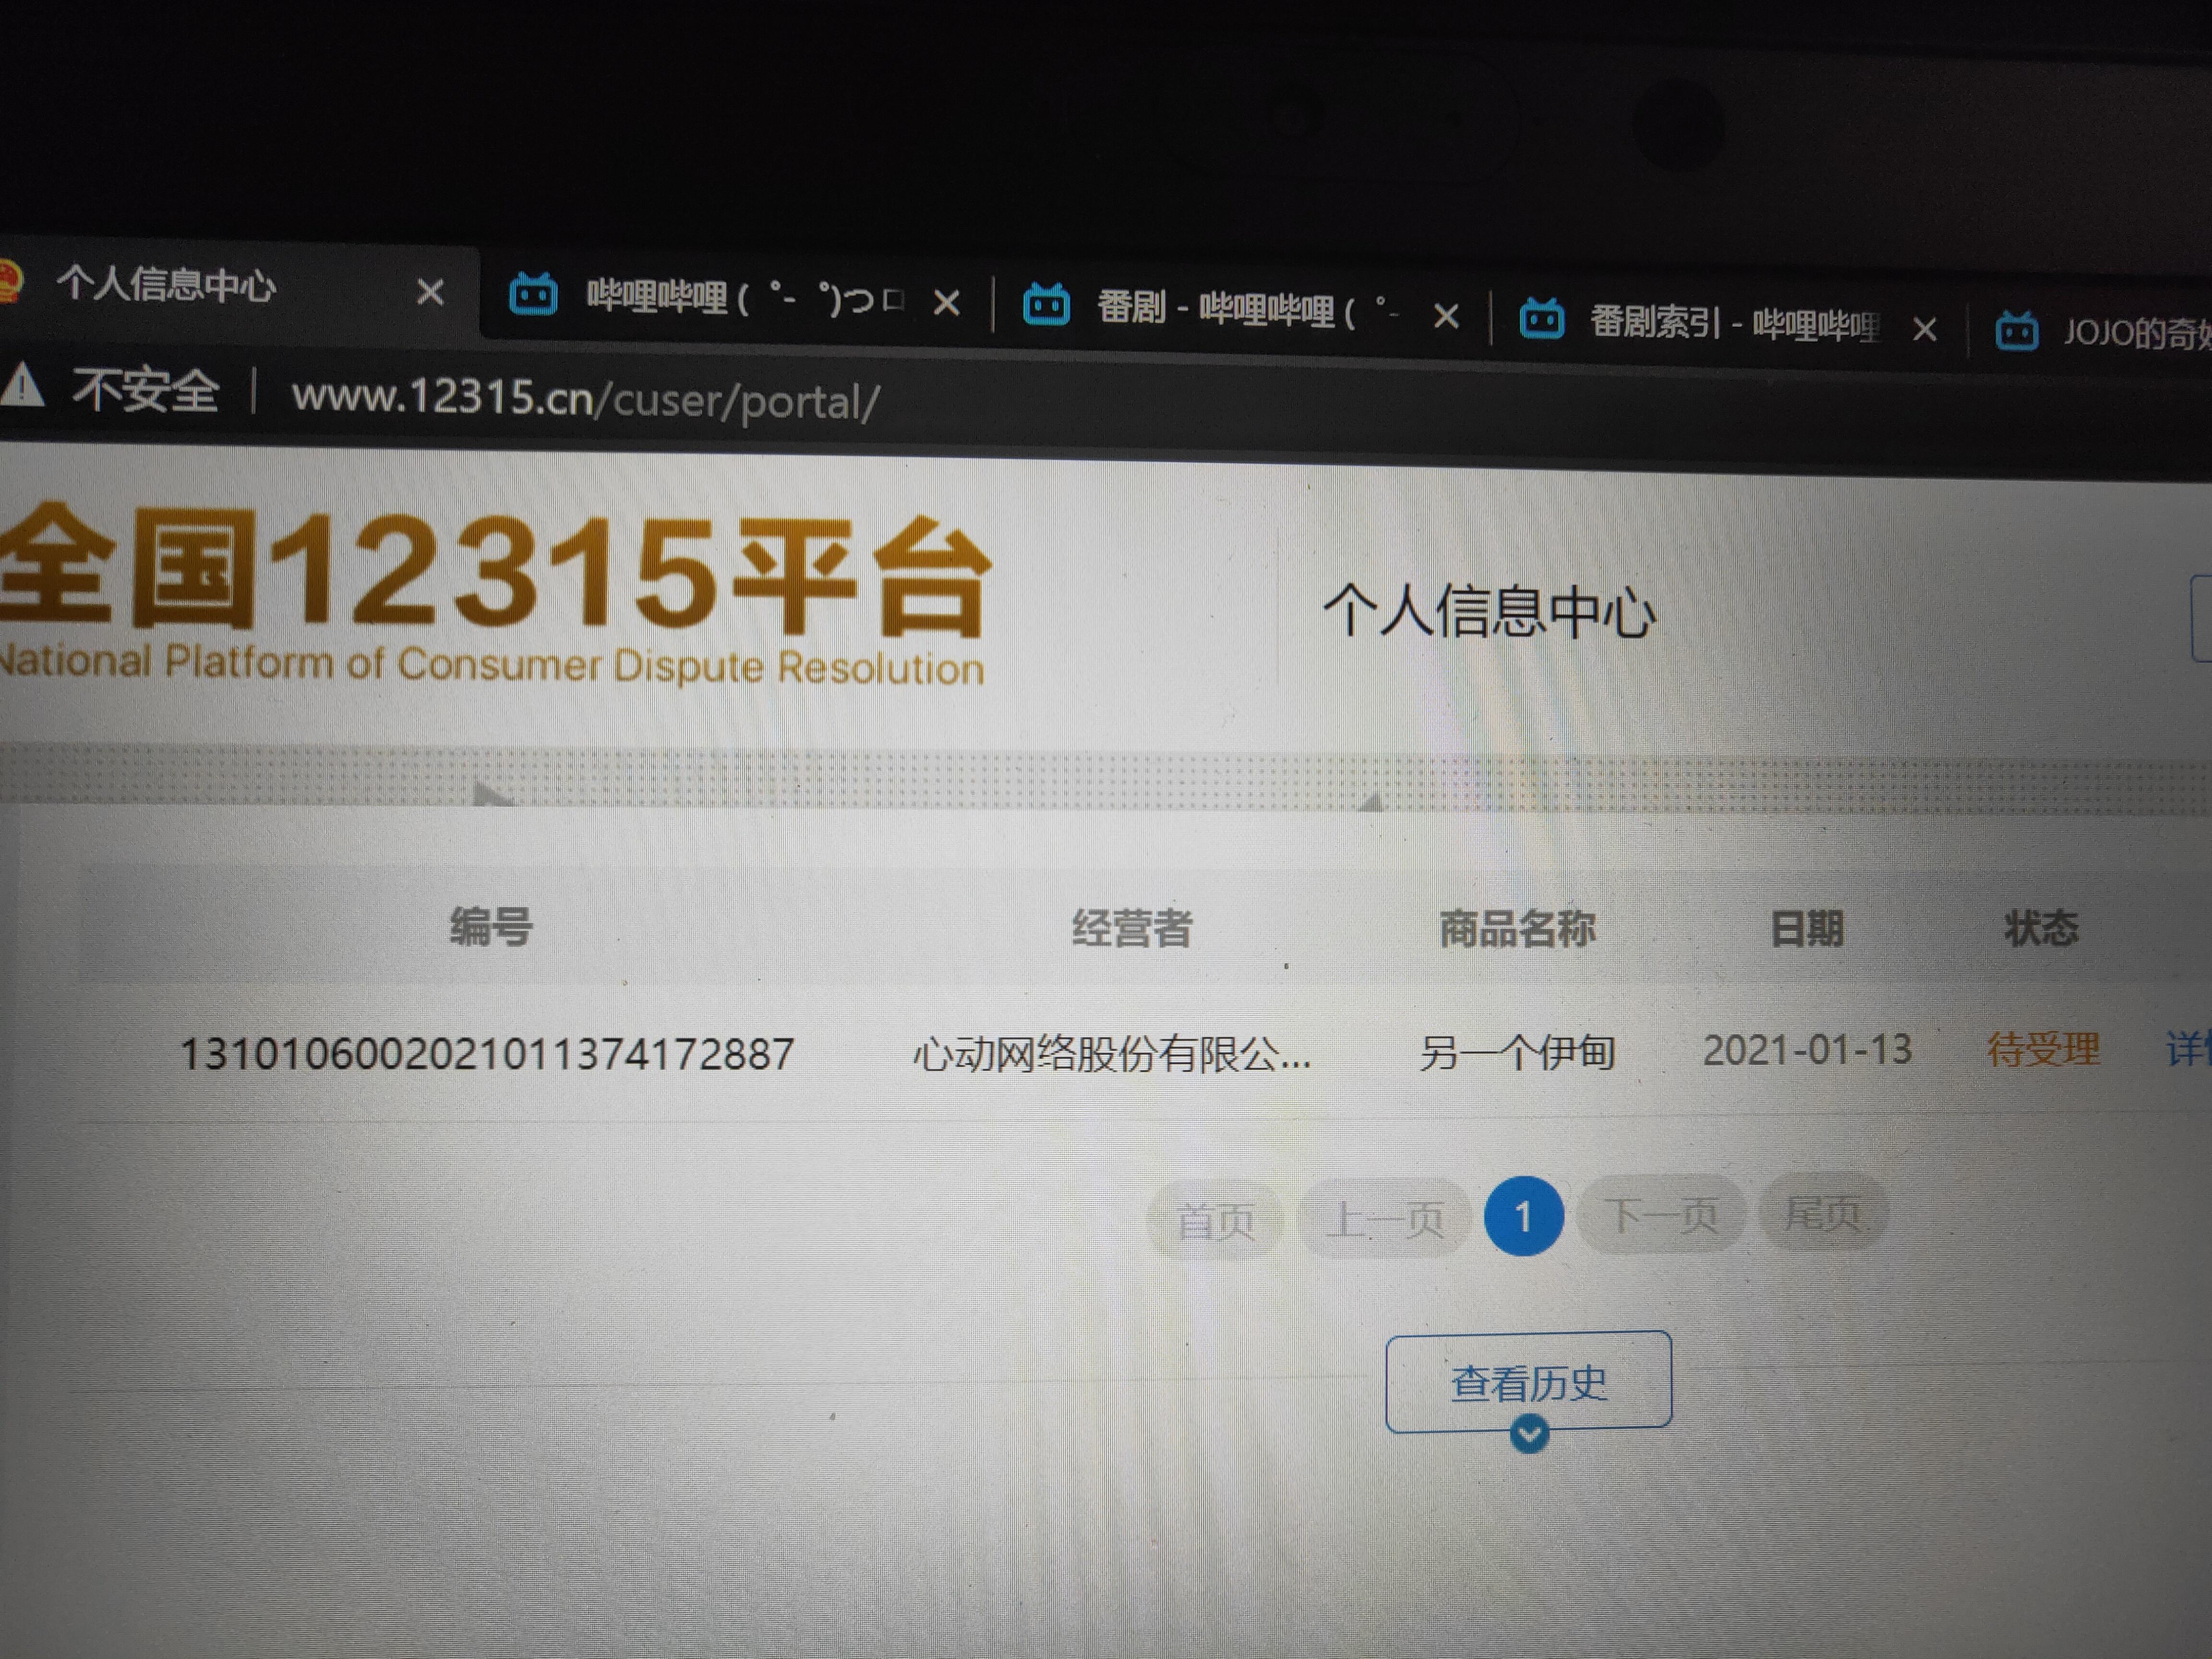Click the 商品名称 column header
Viewport: 2212px width, 1659px height.
1517,929
